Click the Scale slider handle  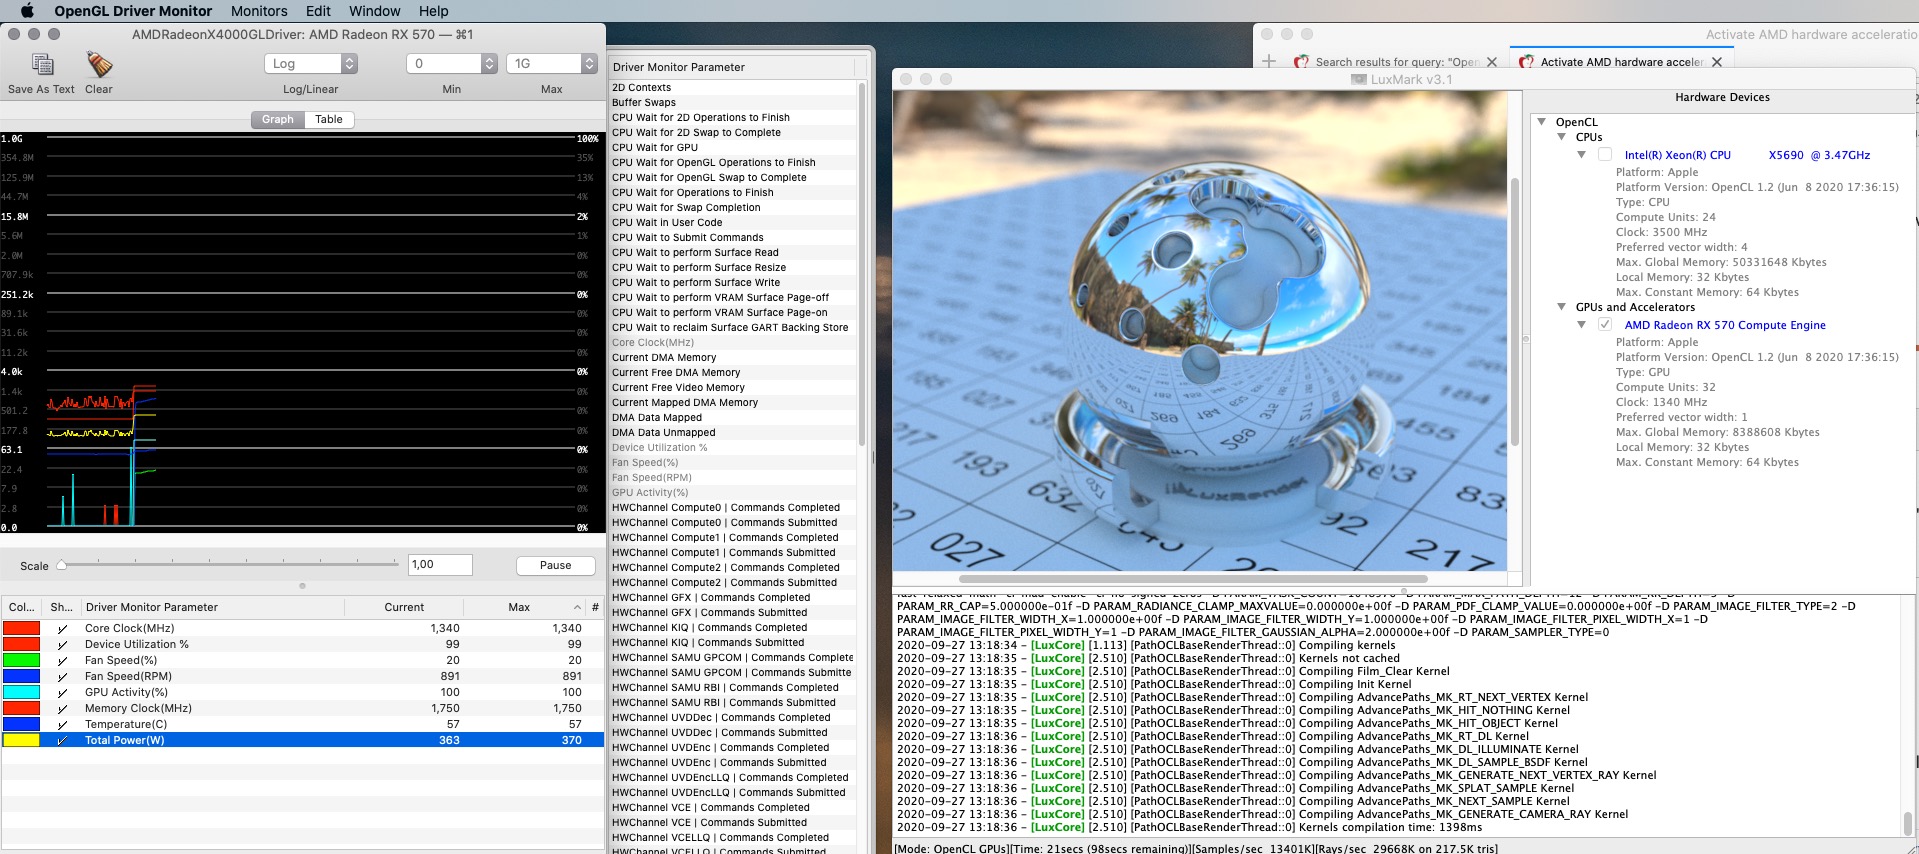(62, 565)
